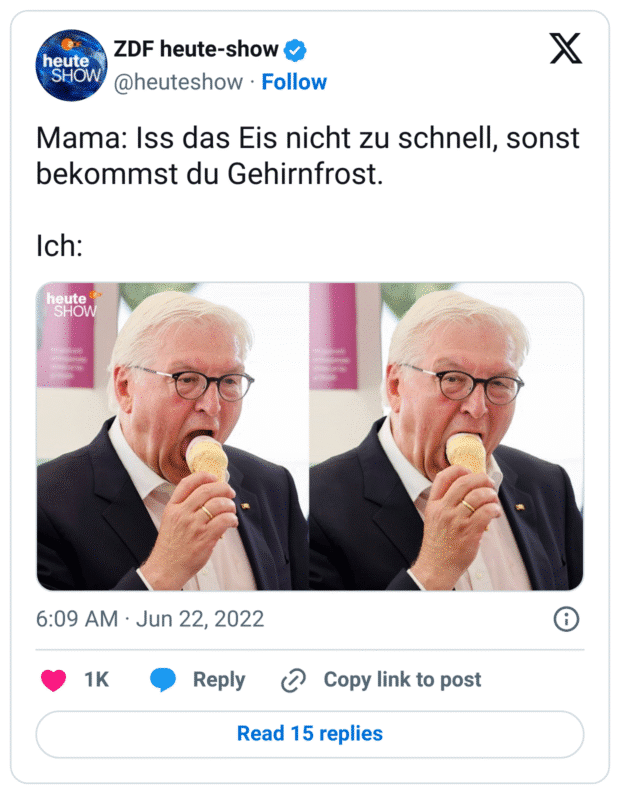The width and height of the screenshot is (620, 794).
Task: Click the chain link icon
Action: pyautogui.click(x=294, y=680)
